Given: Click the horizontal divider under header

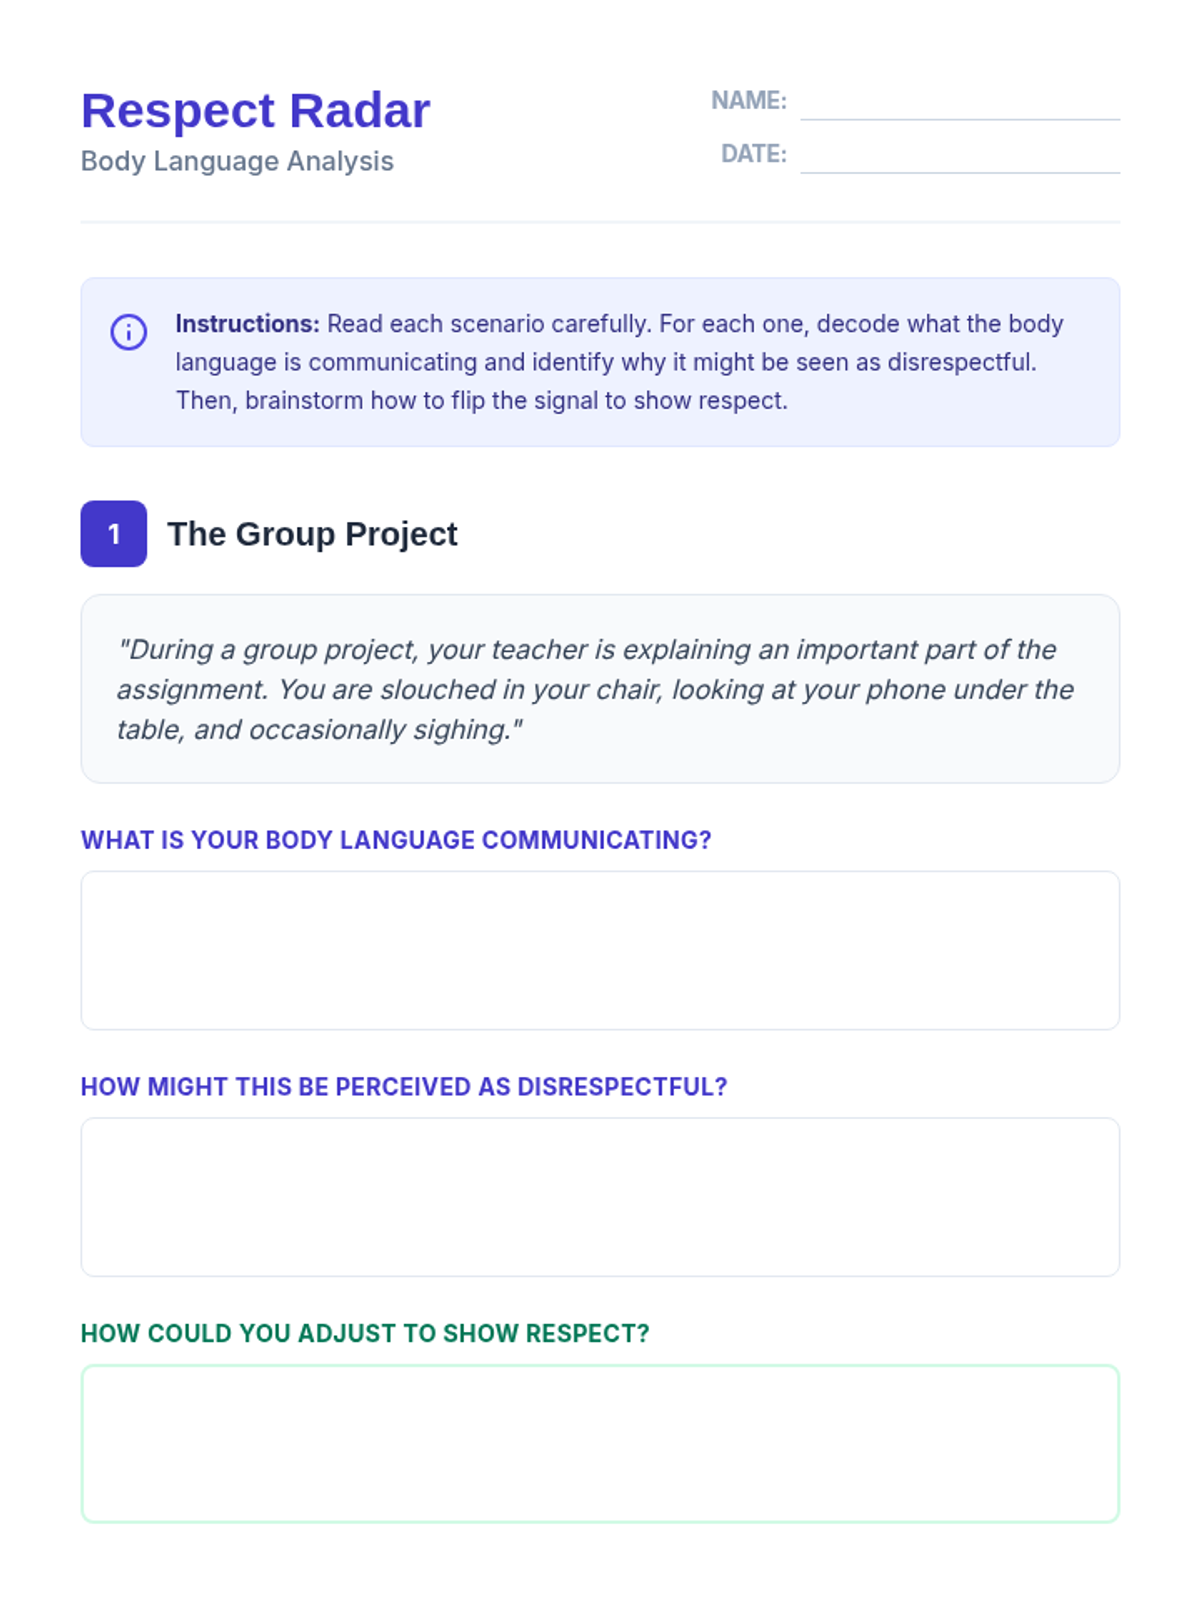Looking at the screenshot, I should (600, 222).
